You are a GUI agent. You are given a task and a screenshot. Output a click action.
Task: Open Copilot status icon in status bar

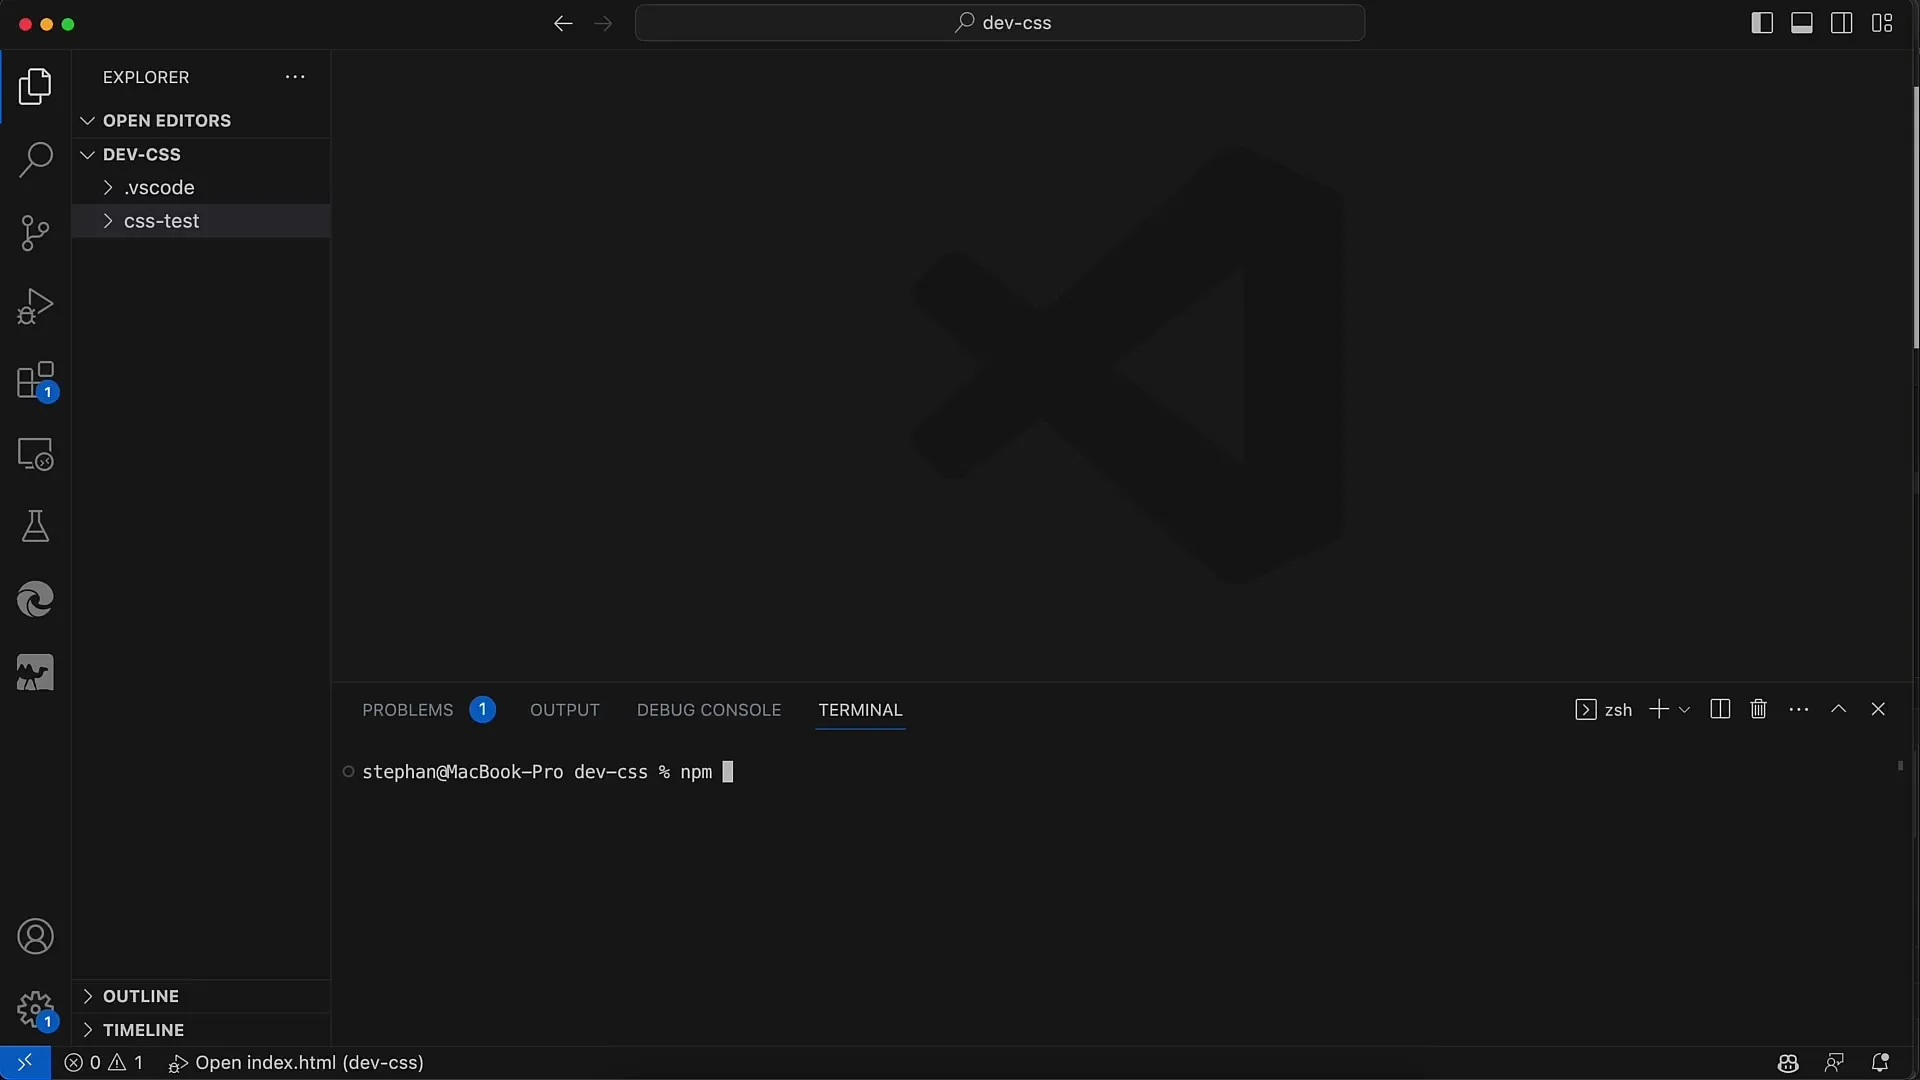pyautogui.click(x=1788, y=1063)
